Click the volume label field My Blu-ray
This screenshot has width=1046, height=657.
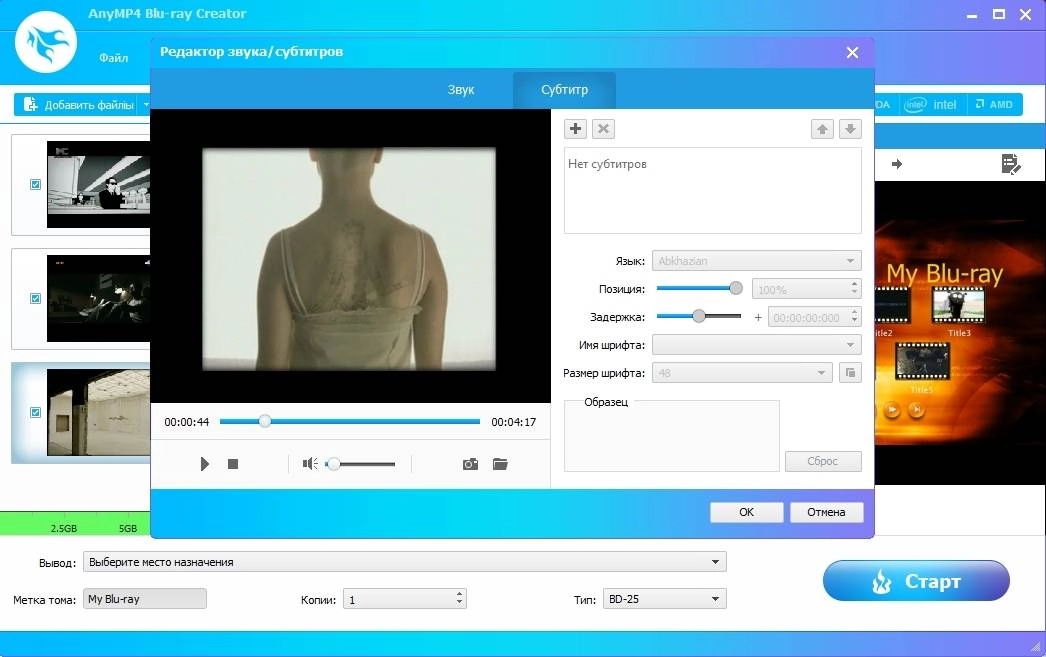pyautogui.click(x=145, y=599)
